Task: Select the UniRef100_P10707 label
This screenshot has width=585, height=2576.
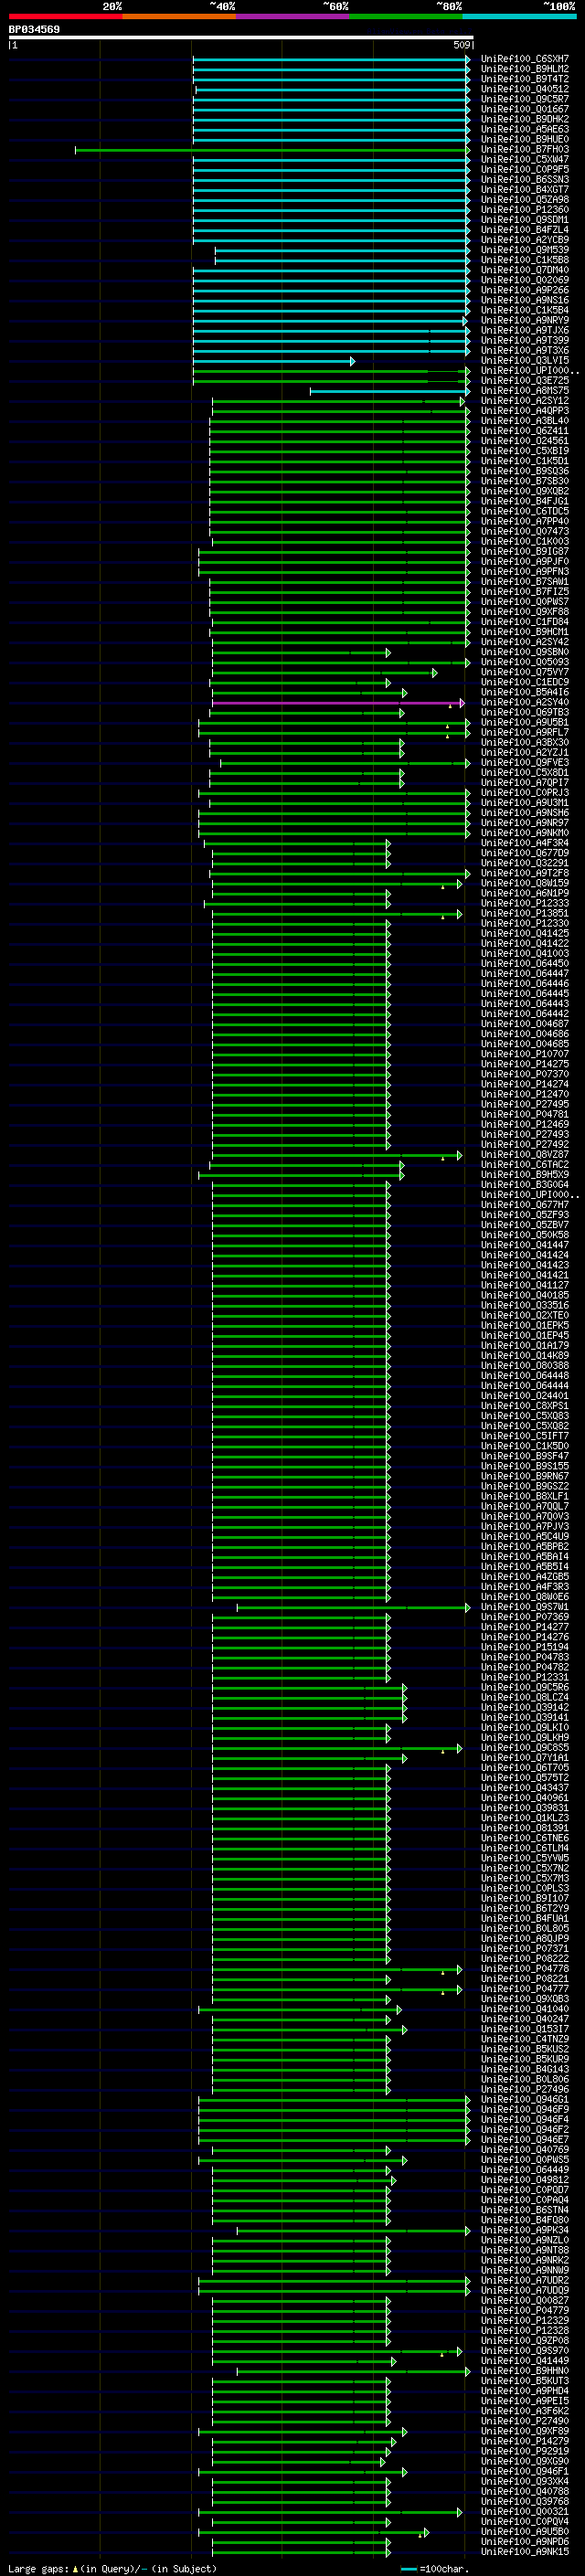Action: click(525, 1054)
